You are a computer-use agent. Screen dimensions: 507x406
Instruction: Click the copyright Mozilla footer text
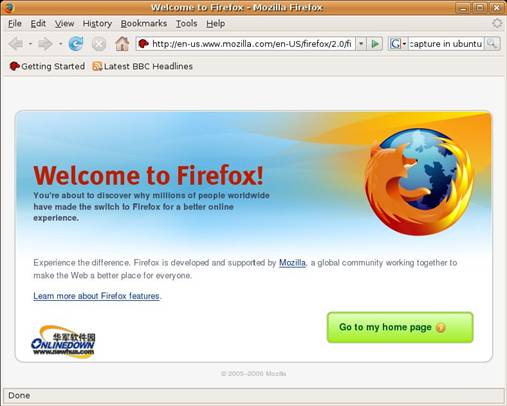[x=253, y=374]
